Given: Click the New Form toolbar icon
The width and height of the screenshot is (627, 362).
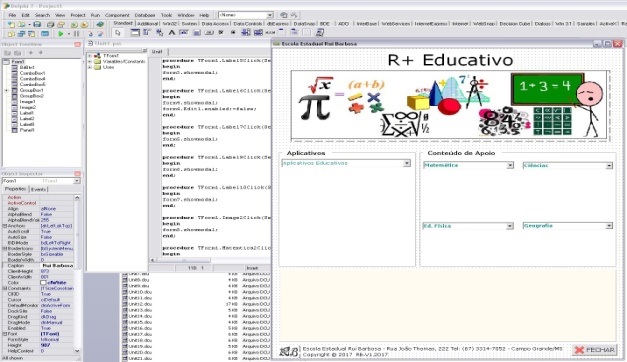Looking at the screenshot, I should pyautogui.click(x=45, y=34).
